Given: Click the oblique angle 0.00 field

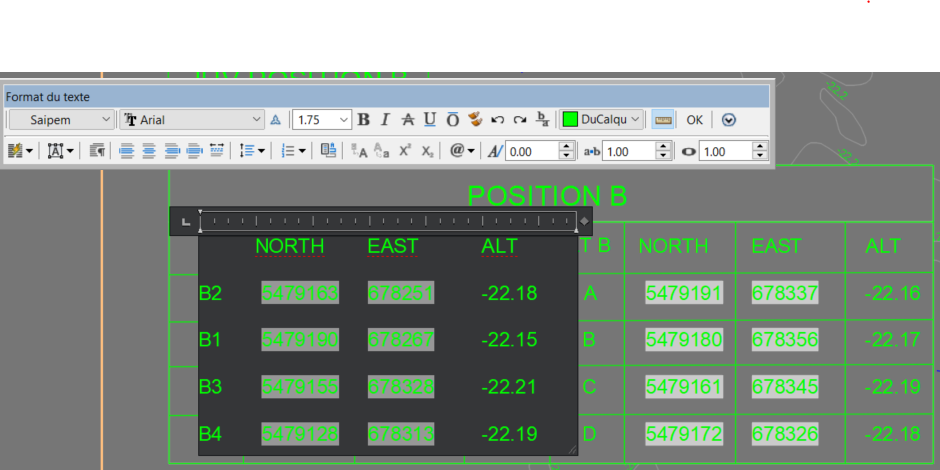Looking at the screenshot, I should tap(532, 152).
